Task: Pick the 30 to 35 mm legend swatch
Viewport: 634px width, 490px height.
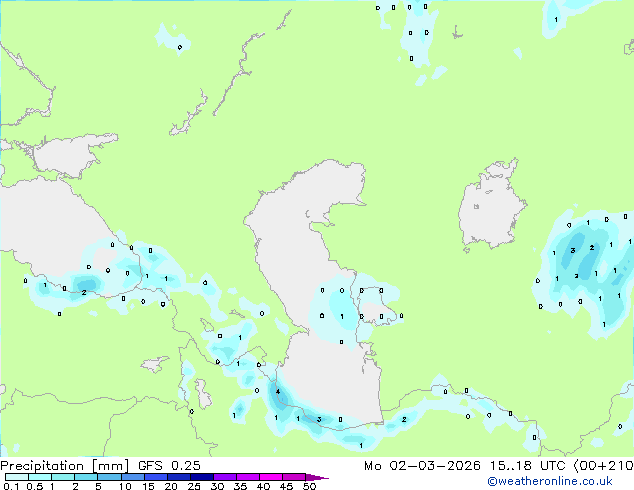Action: click(225, 477)
